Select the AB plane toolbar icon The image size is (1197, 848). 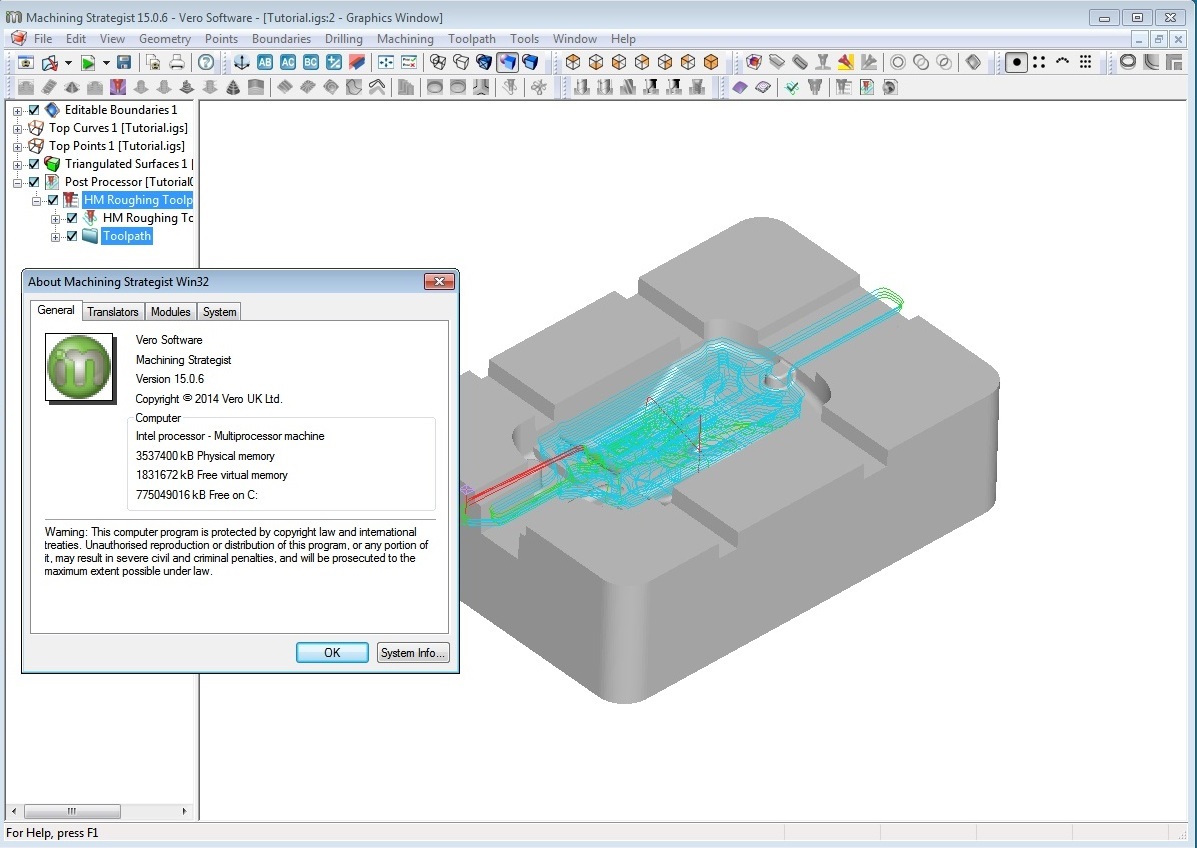tap(265, 63)
